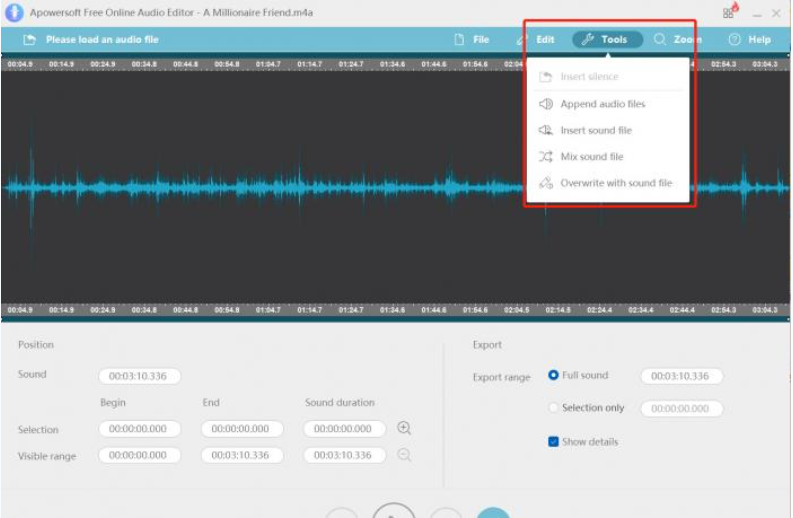Click the 02:14.5 marker on the bottom ruler

click(x=558, y=310)
